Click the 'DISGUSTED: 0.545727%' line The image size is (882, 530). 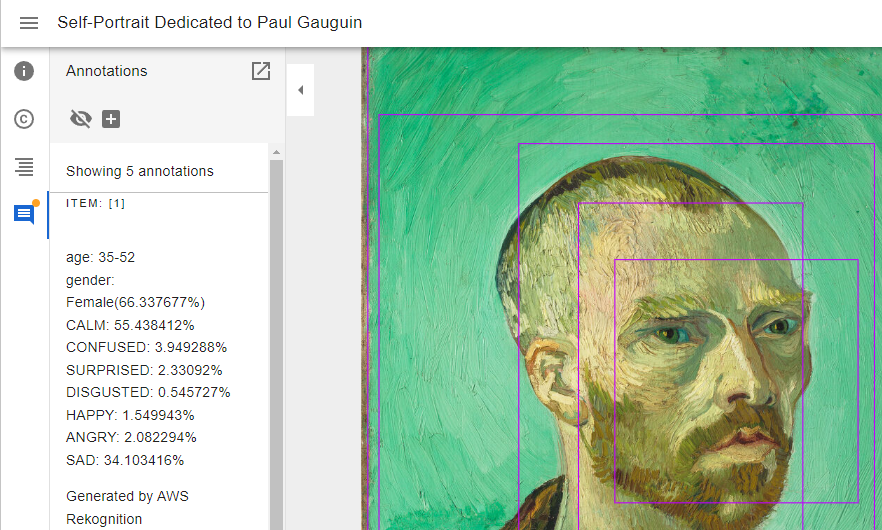point(148,392)
